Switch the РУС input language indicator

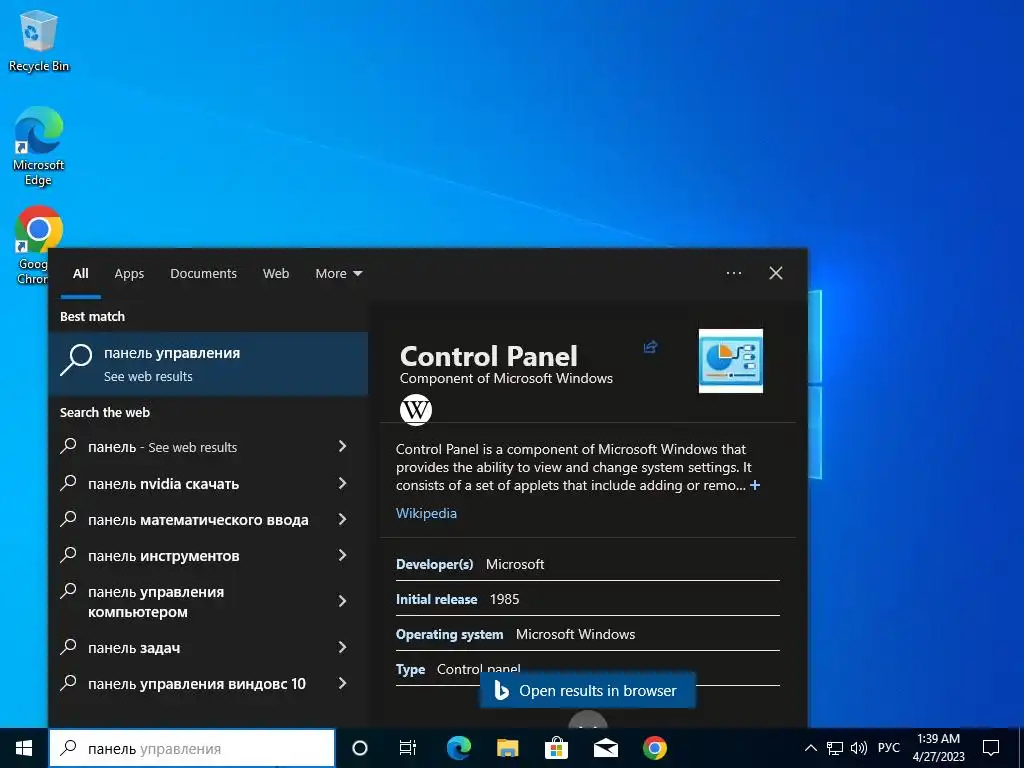(888, 748)
